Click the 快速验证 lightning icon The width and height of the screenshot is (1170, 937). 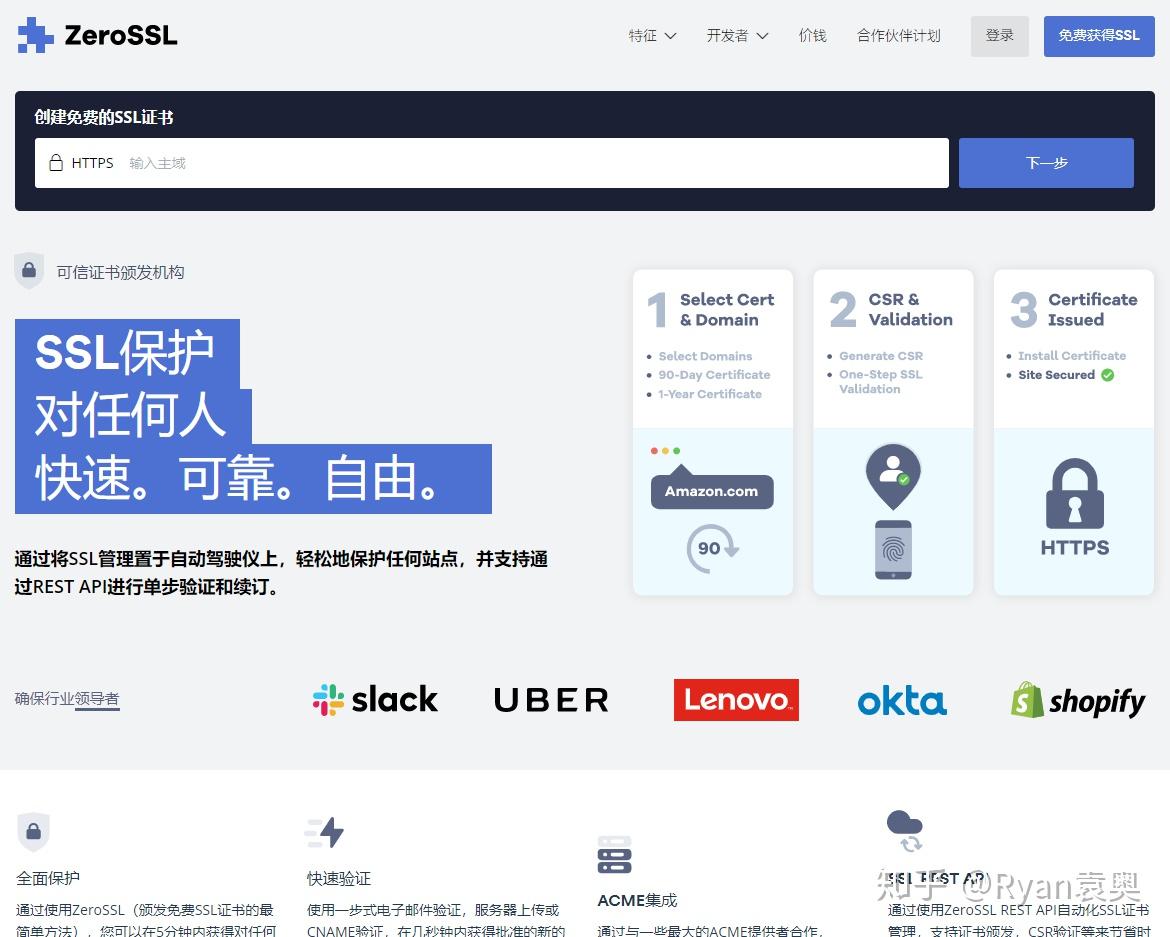[x=325, y=832]
